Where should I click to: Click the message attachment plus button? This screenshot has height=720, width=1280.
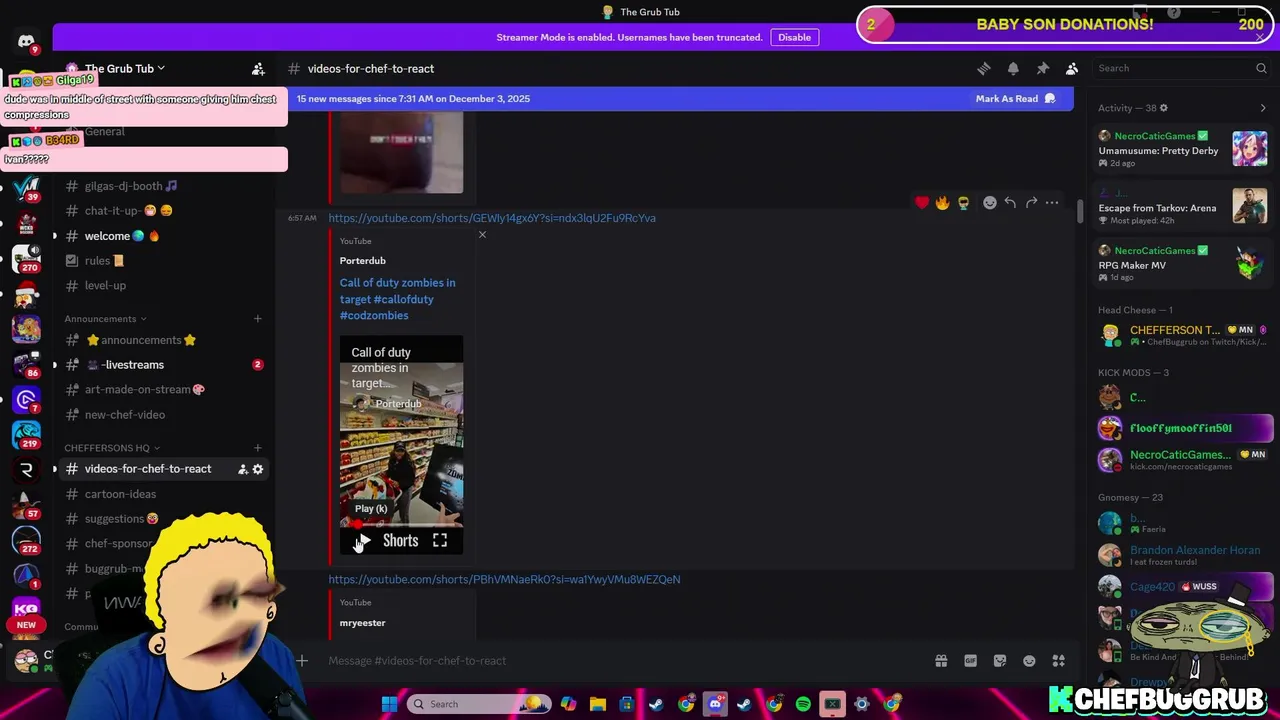point(302,660)
